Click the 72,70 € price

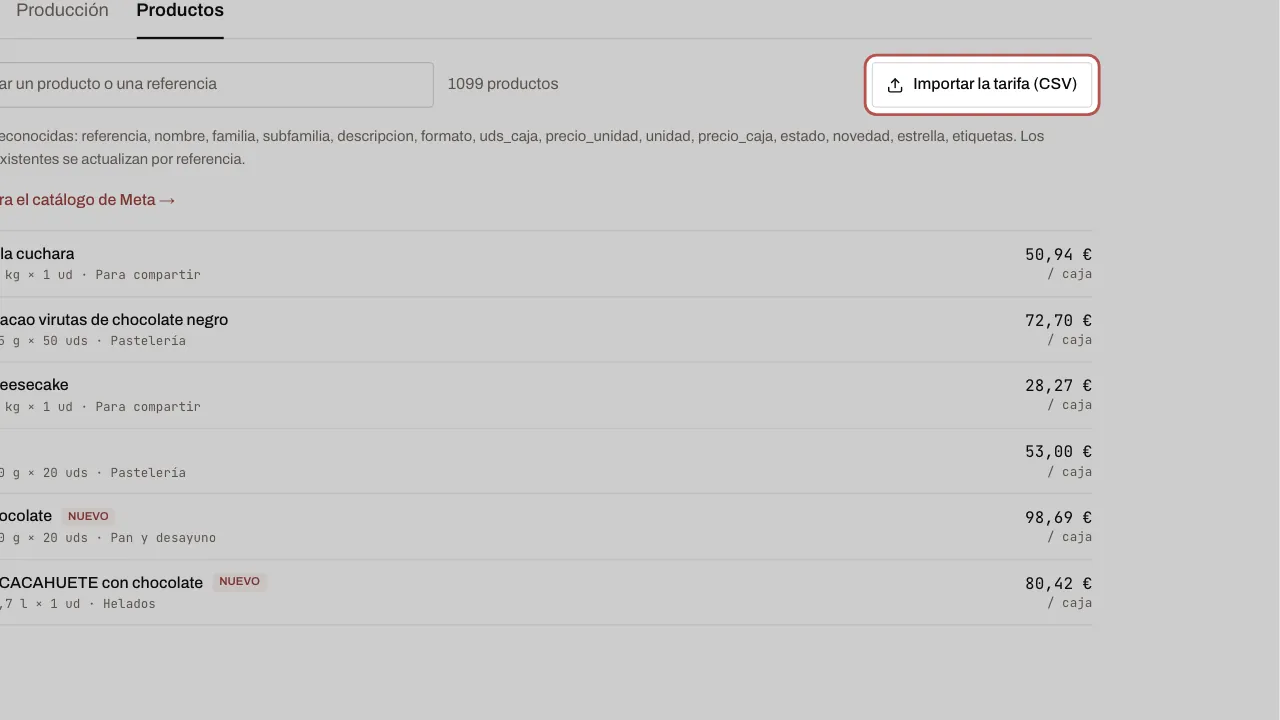pyautogui.click(x=1058, y=321)
